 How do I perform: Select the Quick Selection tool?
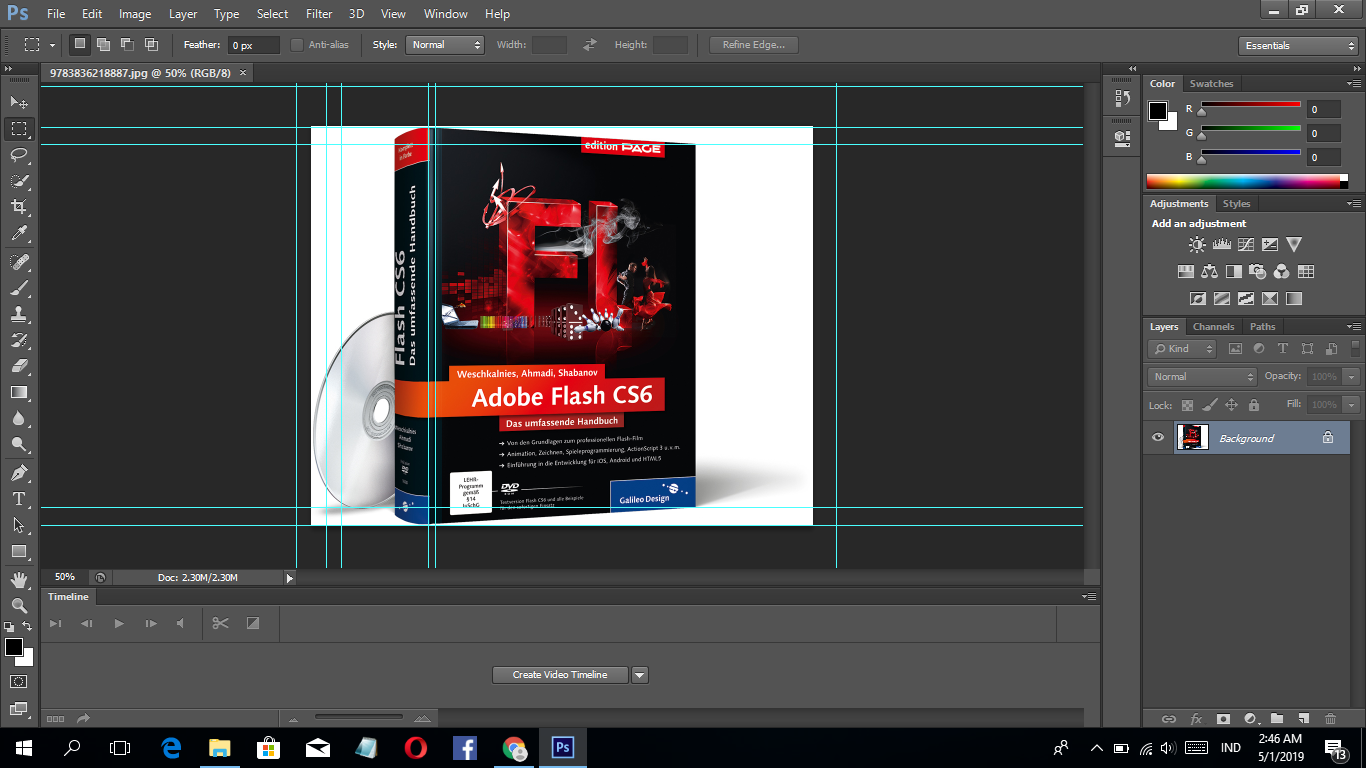click(19, 181)
